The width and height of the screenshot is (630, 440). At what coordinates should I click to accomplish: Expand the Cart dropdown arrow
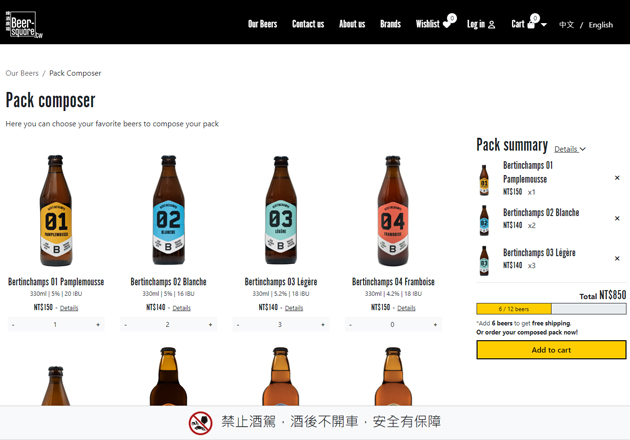tap(544, 25)
